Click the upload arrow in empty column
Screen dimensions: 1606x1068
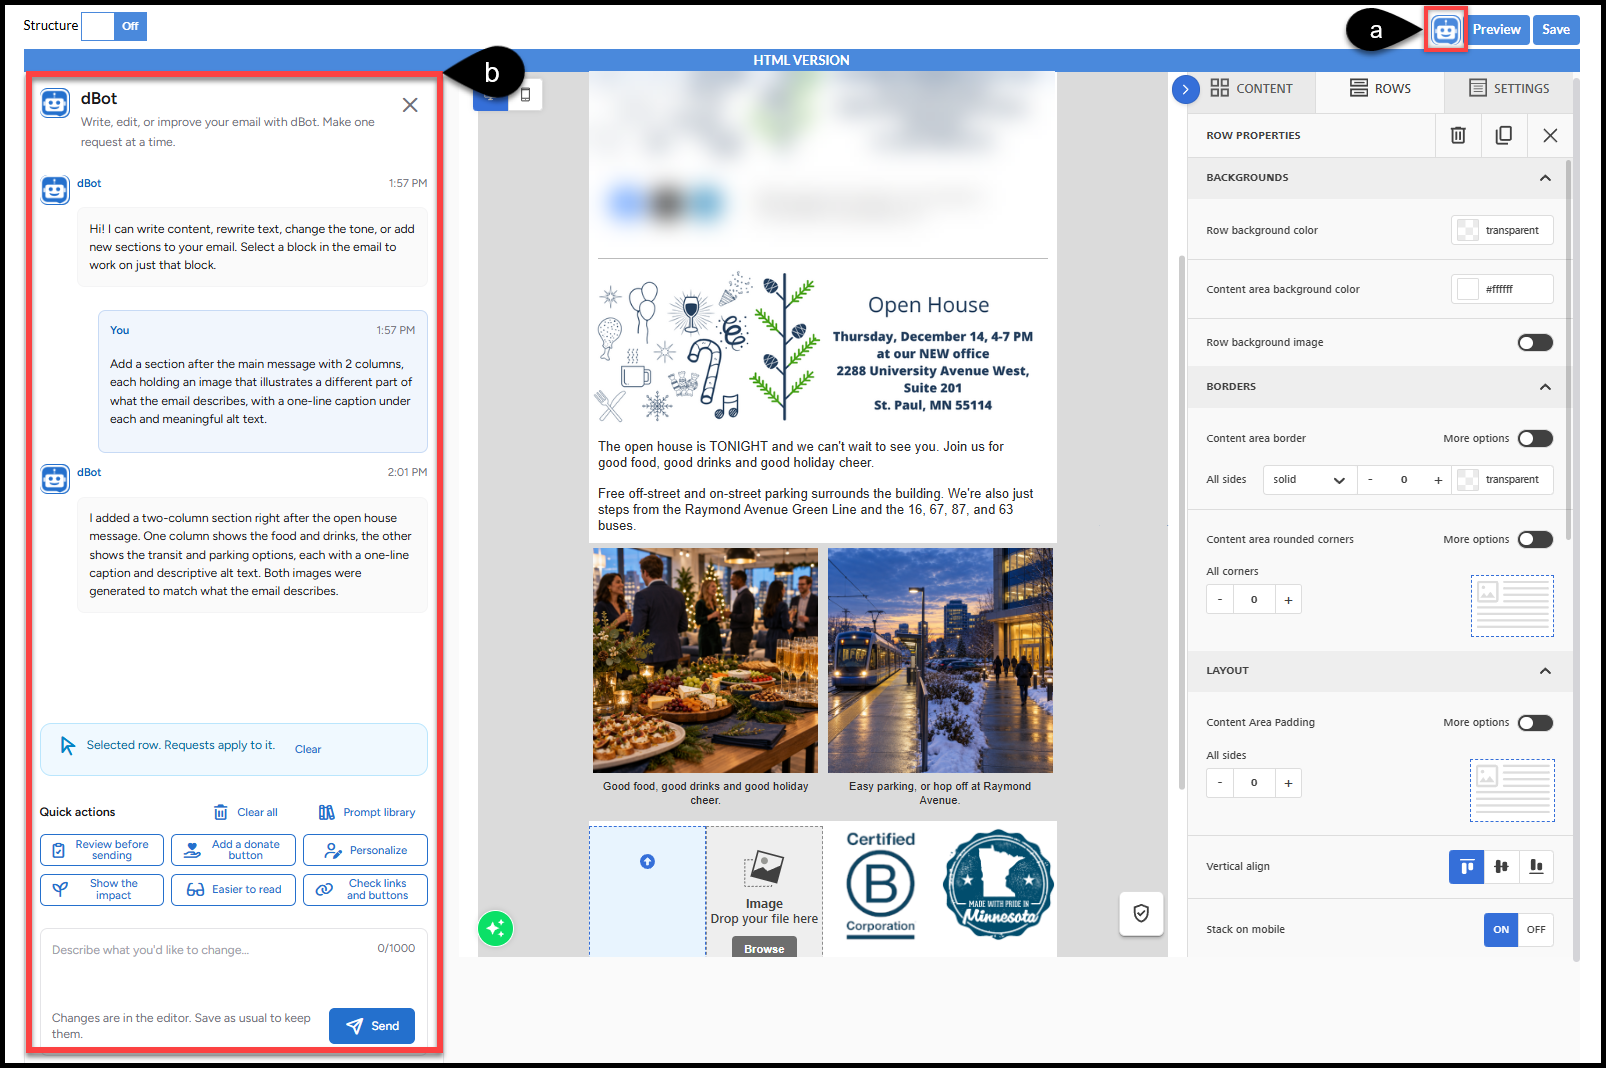647,861
